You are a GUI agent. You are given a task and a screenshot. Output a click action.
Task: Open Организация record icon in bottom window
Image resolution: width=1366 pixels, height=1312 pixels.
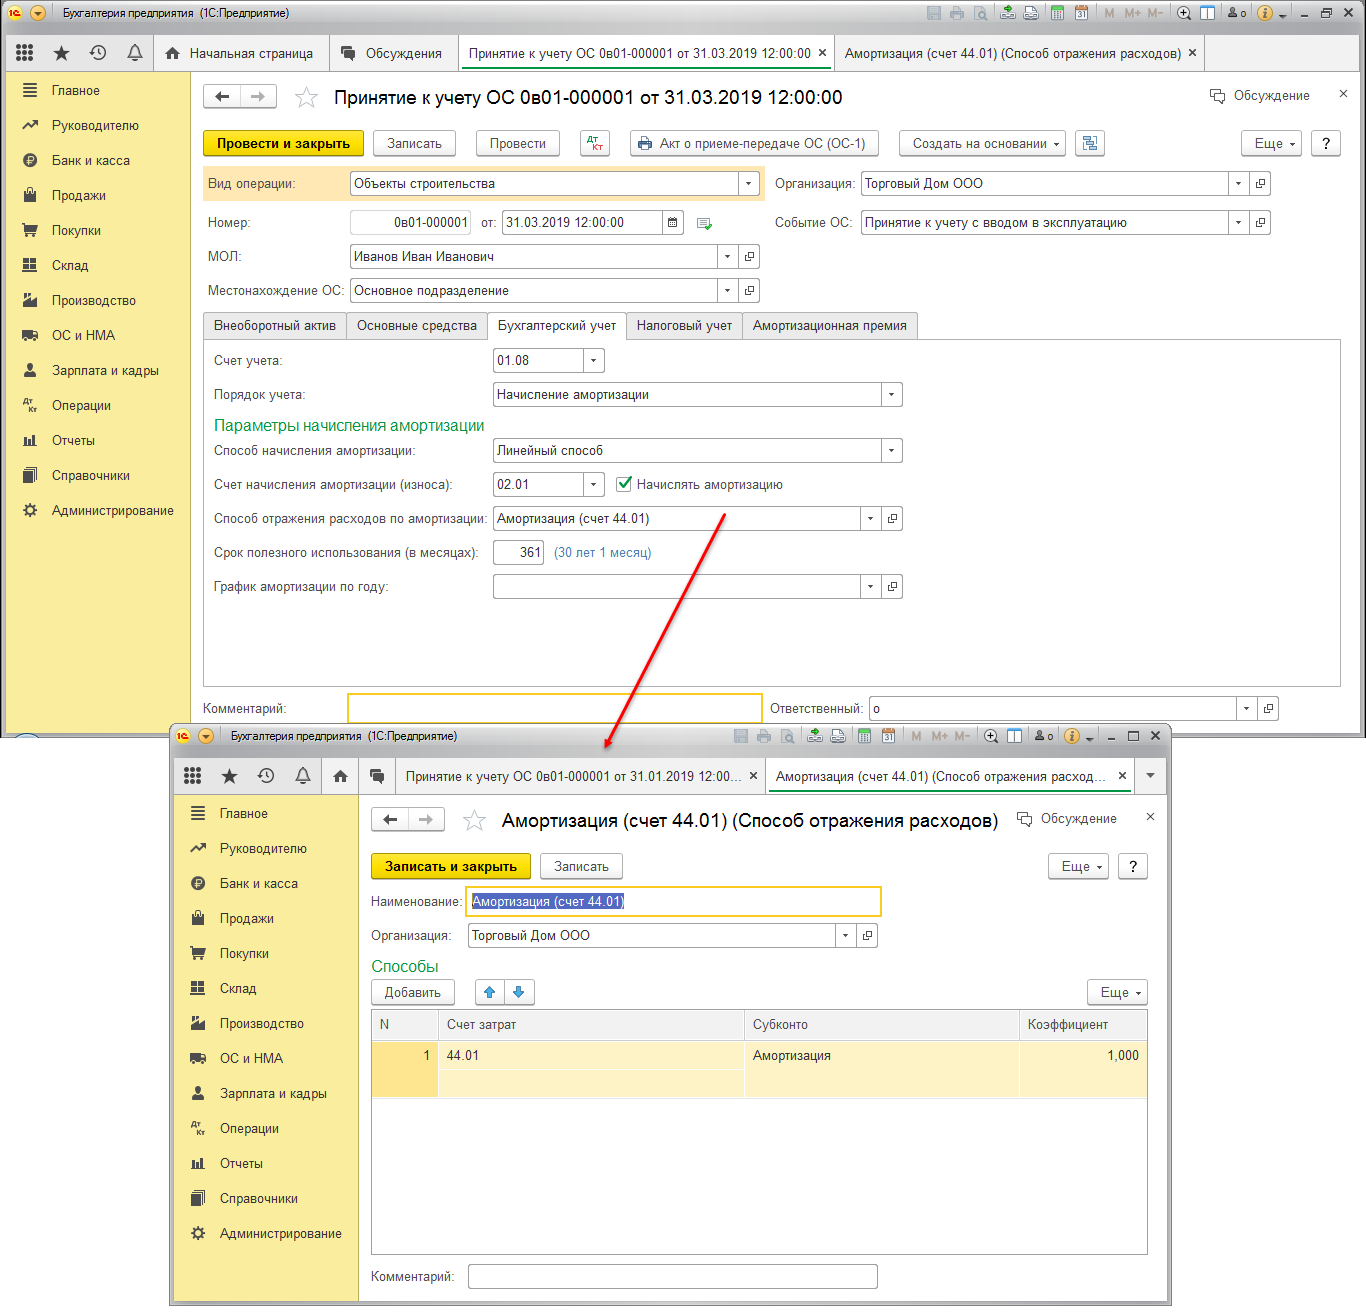[x=867, y=936]
